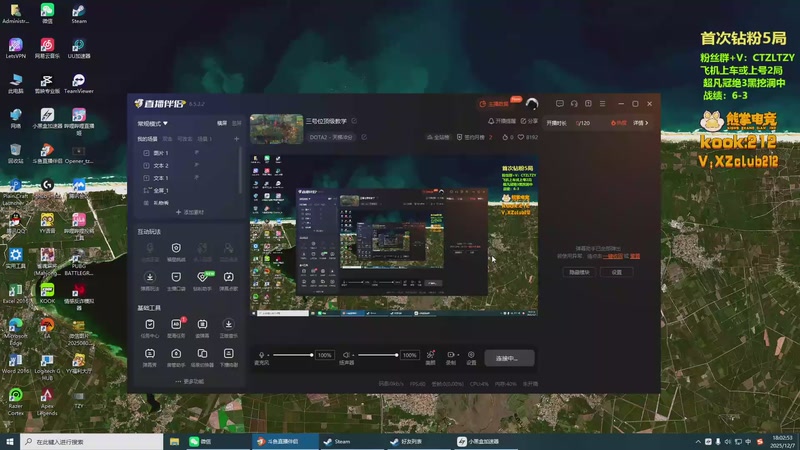Select the 场景 1 scene tab

coord(205,139)
